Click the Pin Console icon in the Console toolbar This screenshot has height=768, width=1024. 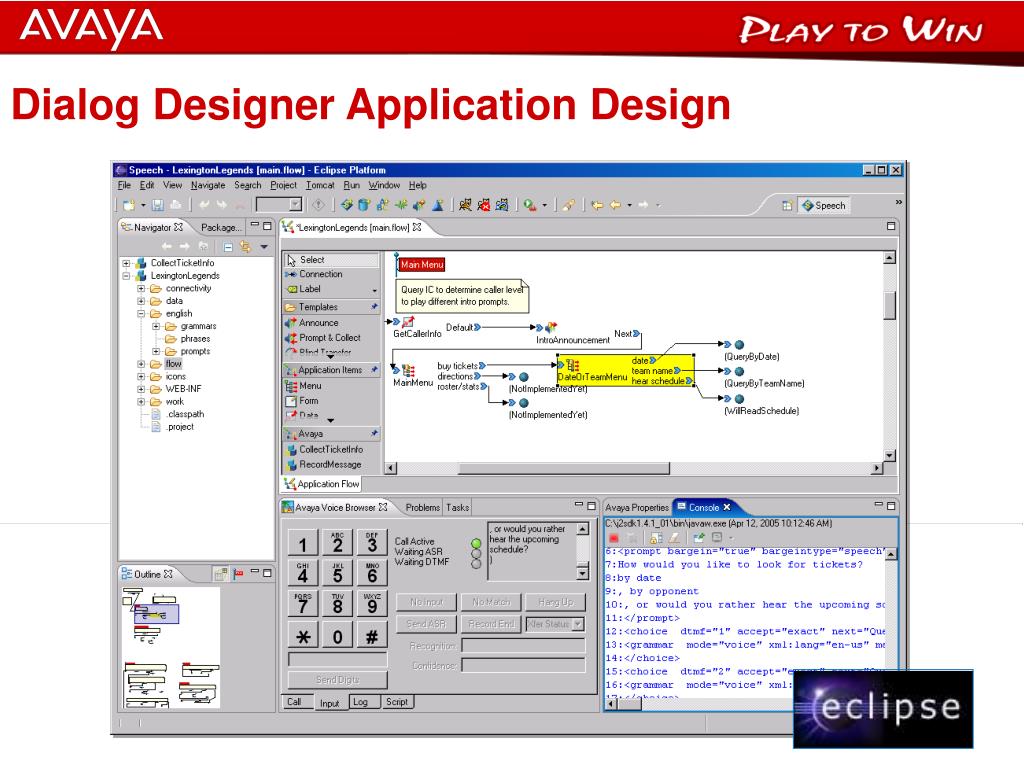[699, 537]
